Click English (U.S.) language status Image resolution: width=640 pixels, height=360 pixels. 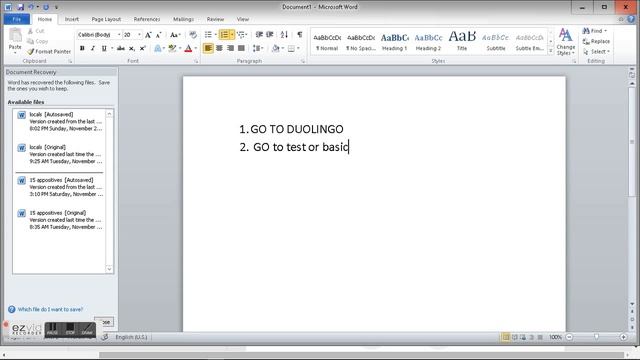point(131,337)
